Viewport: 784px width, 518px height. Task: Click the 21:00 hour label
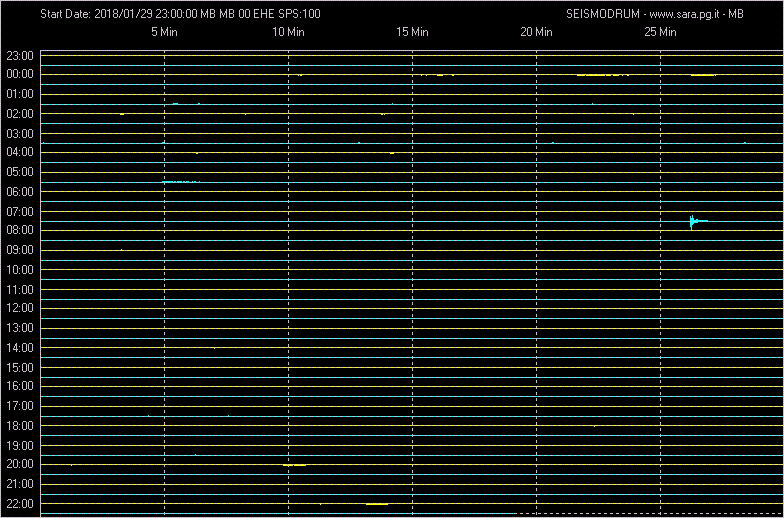click(20, 484)
